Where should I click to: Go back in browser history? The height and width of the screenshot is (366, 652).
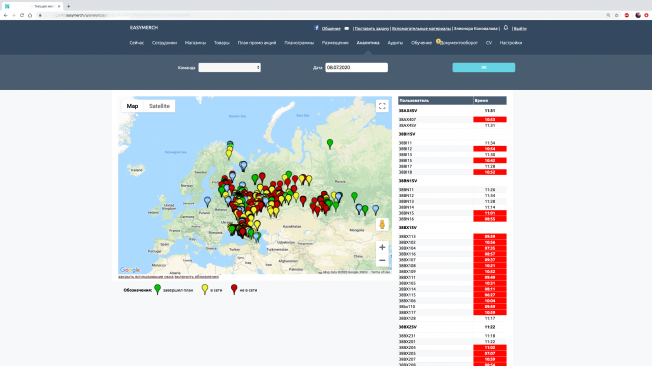tap(5, 15)
